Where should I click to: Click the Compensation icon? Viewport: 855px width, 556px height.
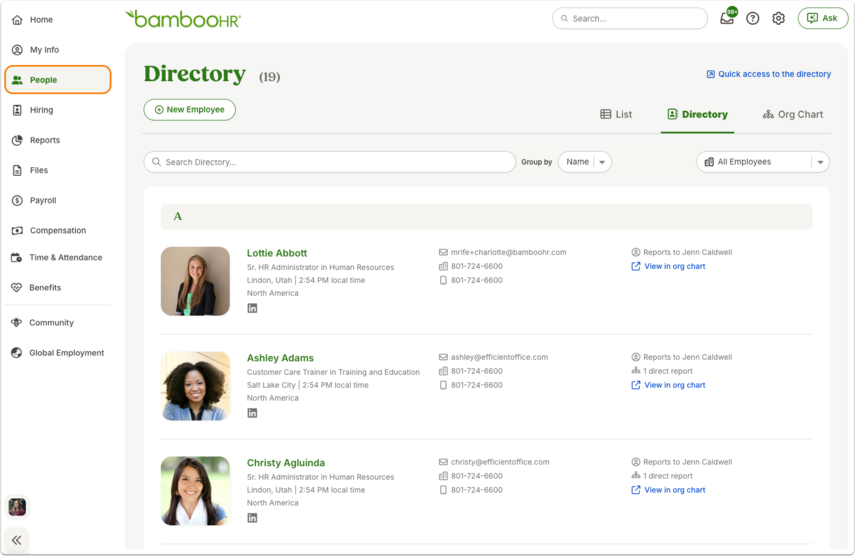tap(17, 231)
